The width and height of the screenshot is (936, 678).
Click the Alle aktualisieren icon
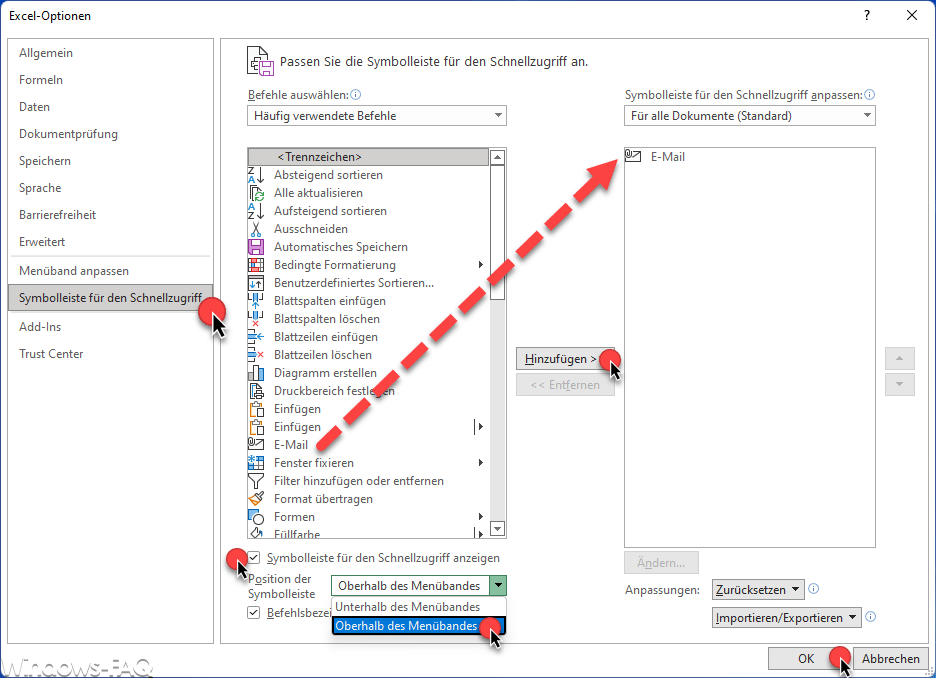tap(255, 193)
